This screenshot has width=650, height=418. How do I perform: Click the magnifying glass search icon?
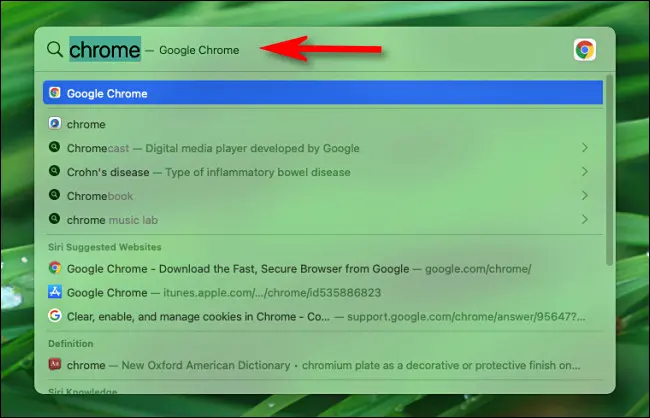(x=55, y=50)
